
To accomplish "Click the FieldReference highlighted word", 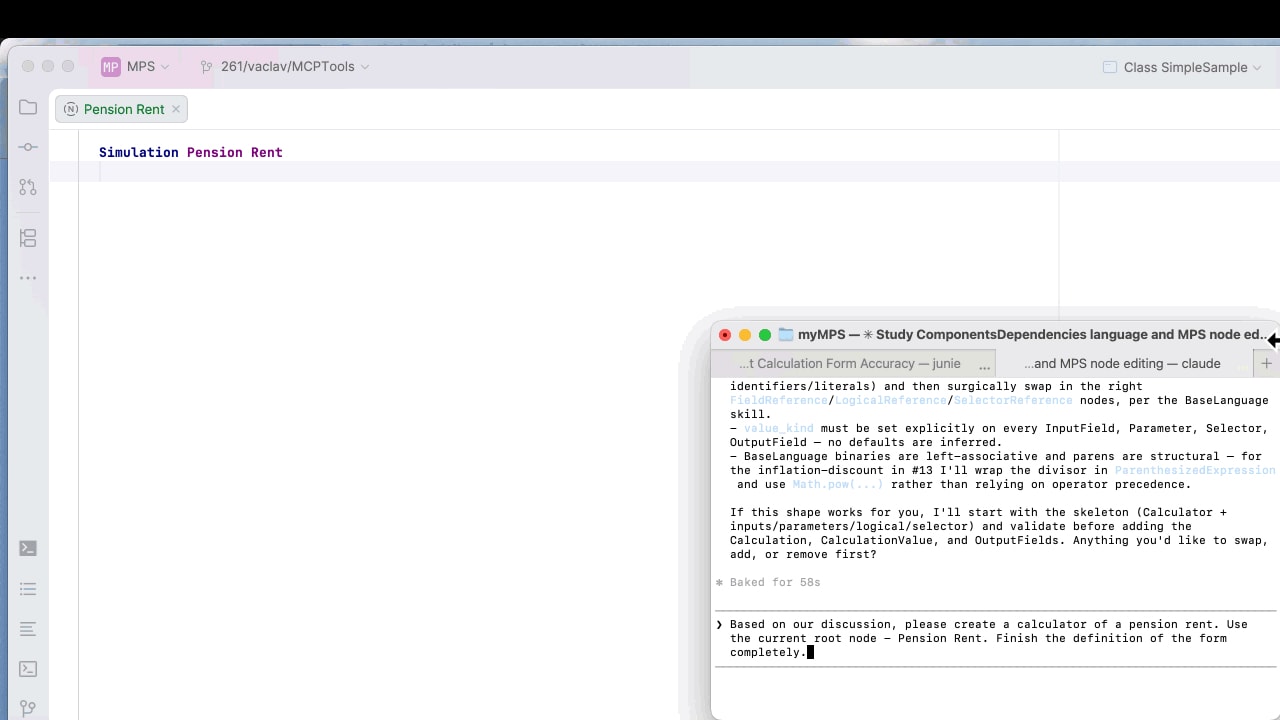I will point(779,400).
